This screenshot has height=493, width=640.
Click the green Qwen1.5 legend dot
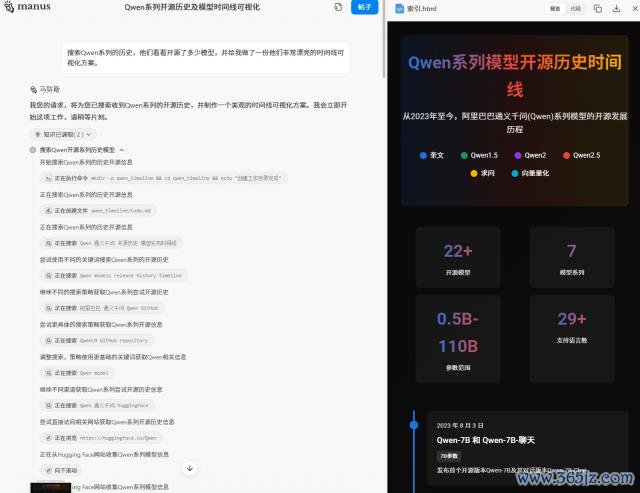point(464,155)
